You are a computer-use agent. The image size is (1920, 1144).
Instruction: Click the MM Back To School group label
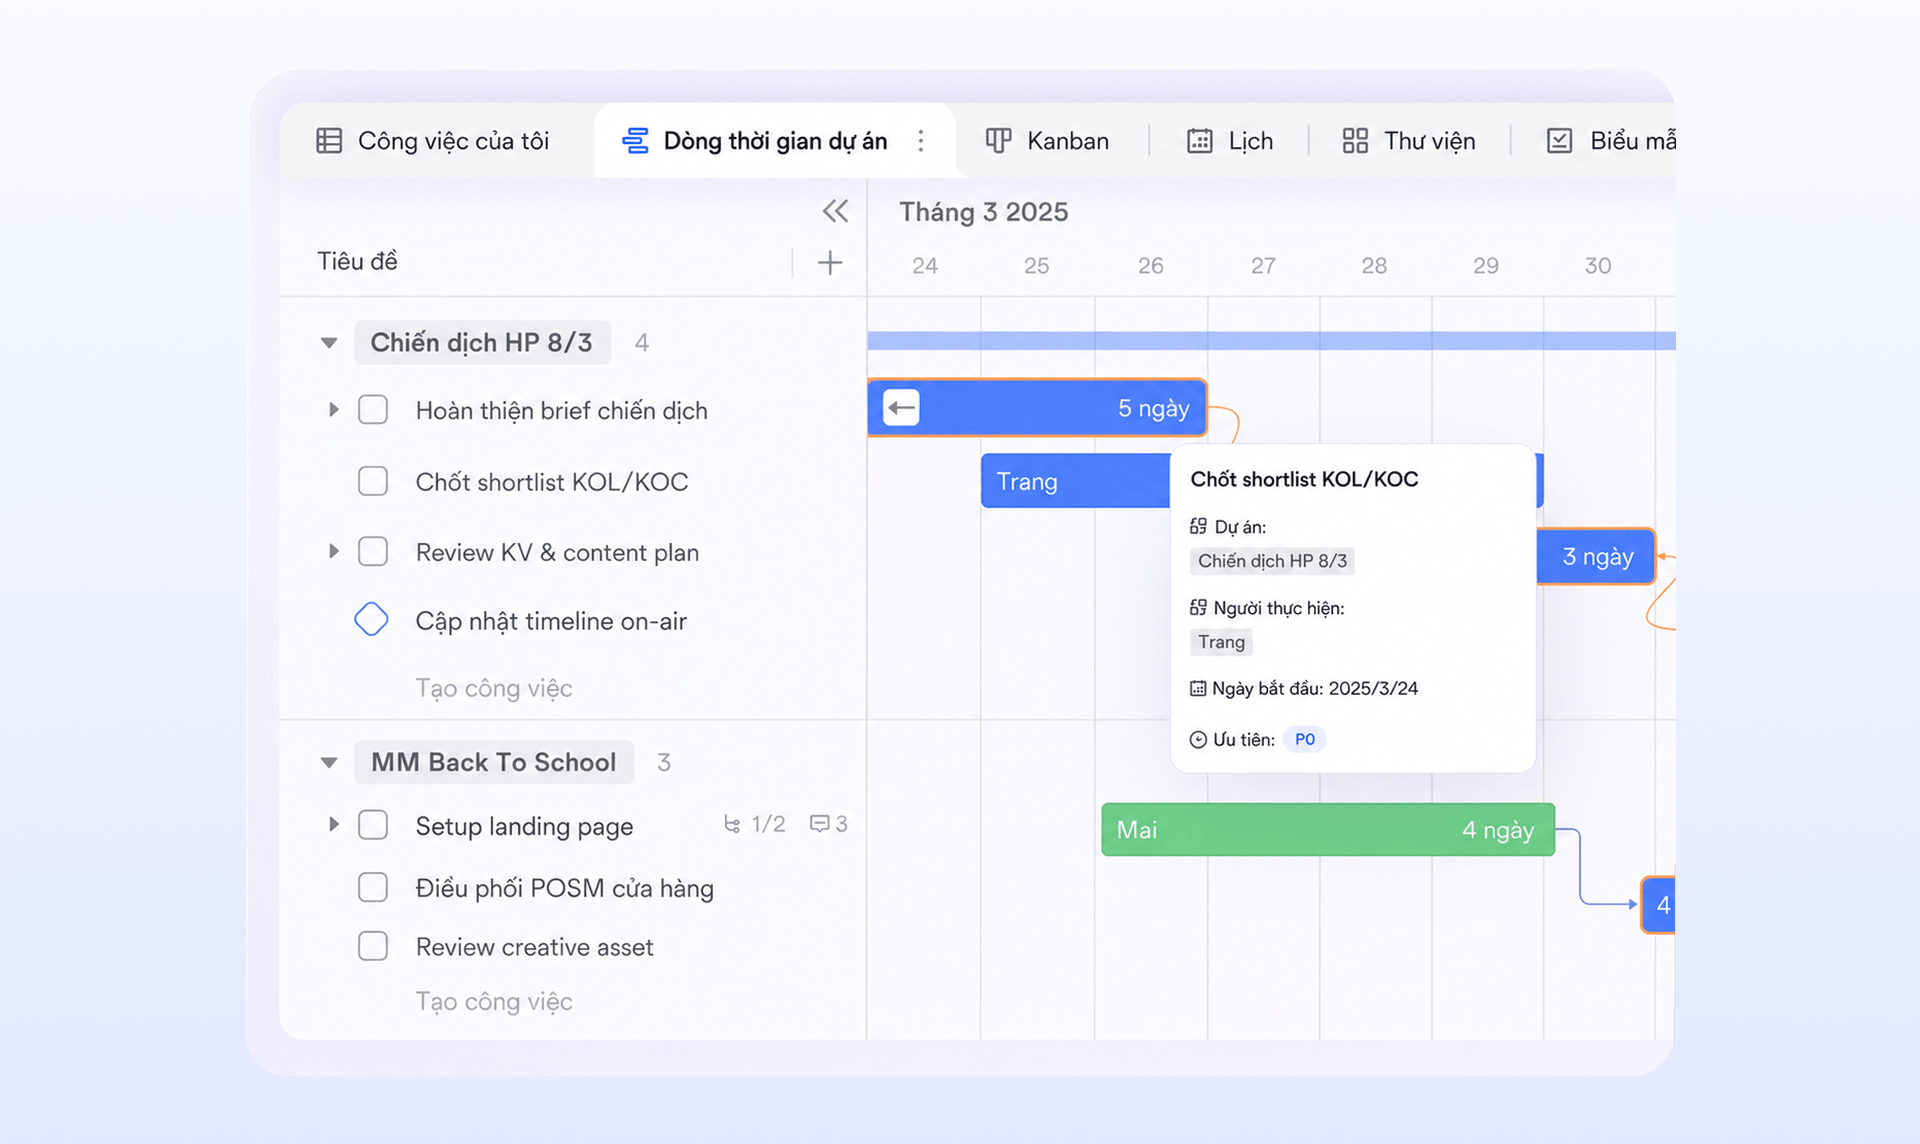[494, 762]
